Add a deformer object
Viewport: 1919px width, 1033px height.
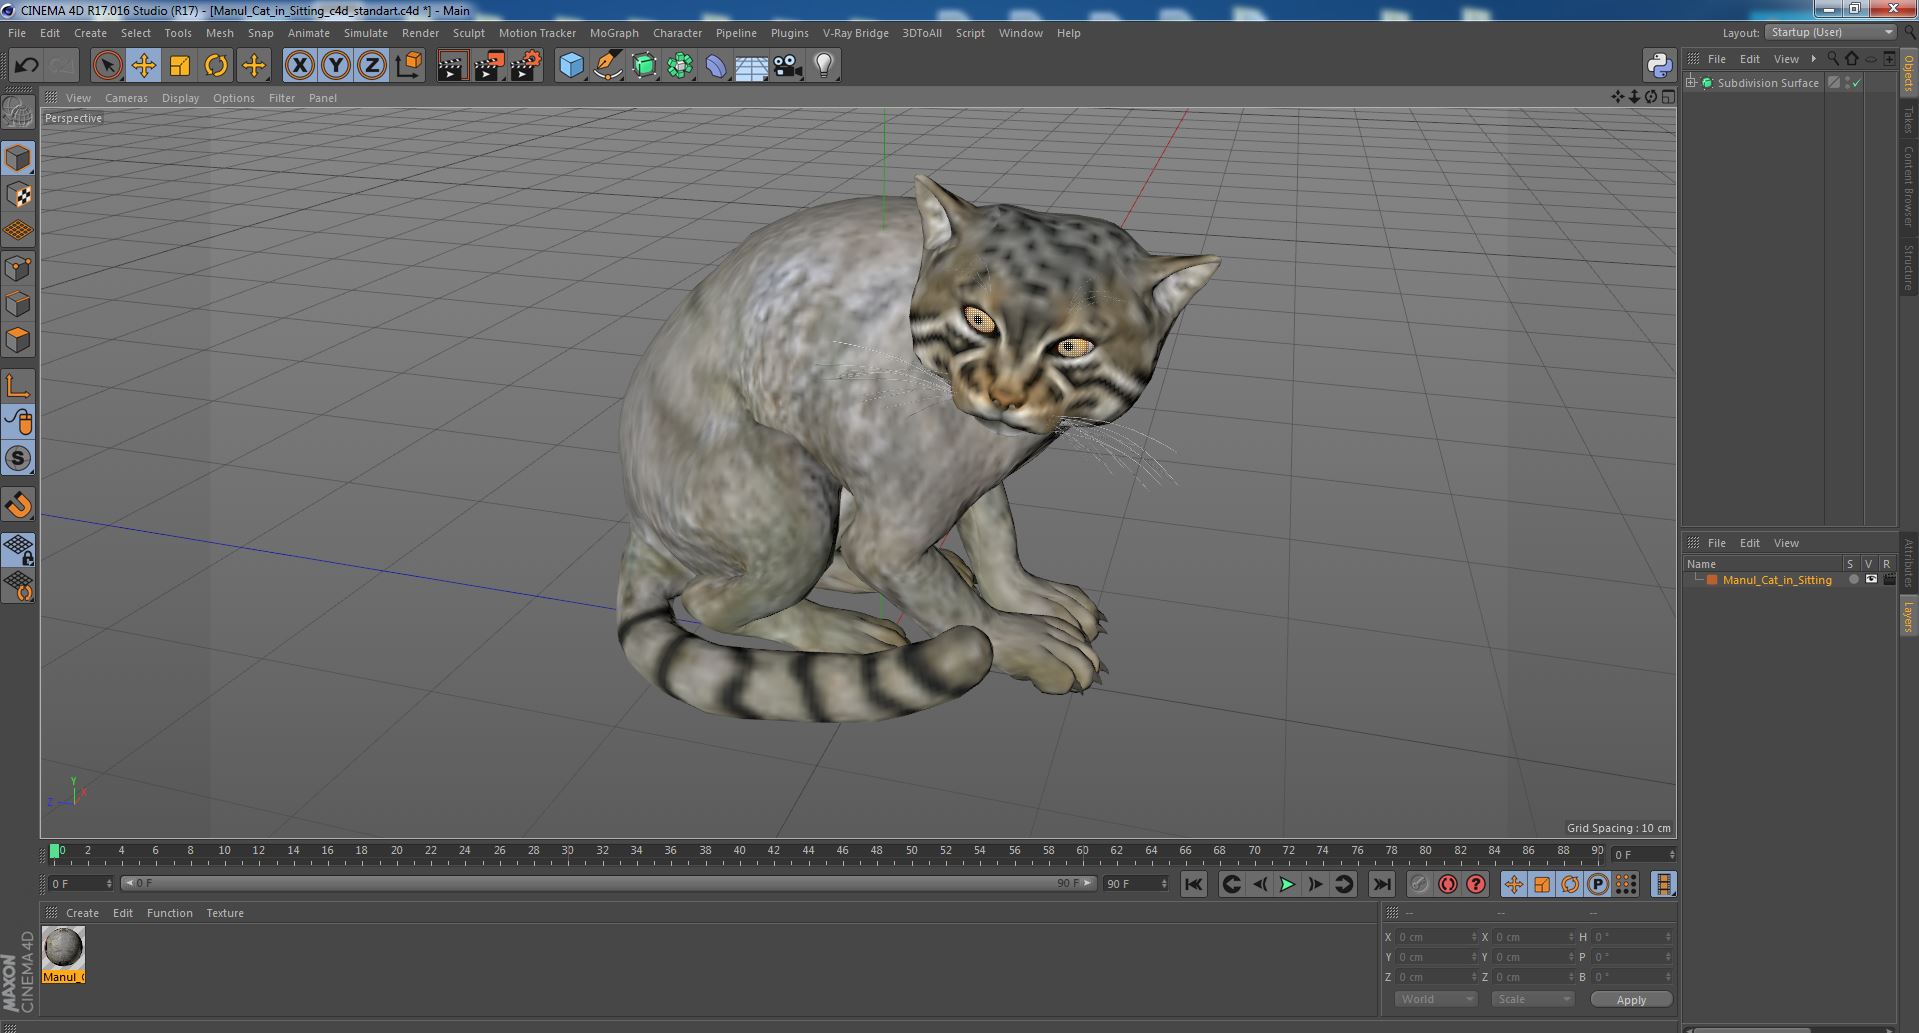[716, 66]
